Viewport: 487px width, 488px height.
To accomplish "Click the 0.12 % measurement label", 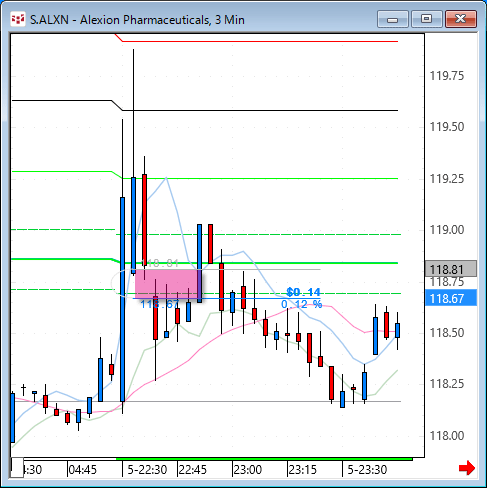I will 302,304.
